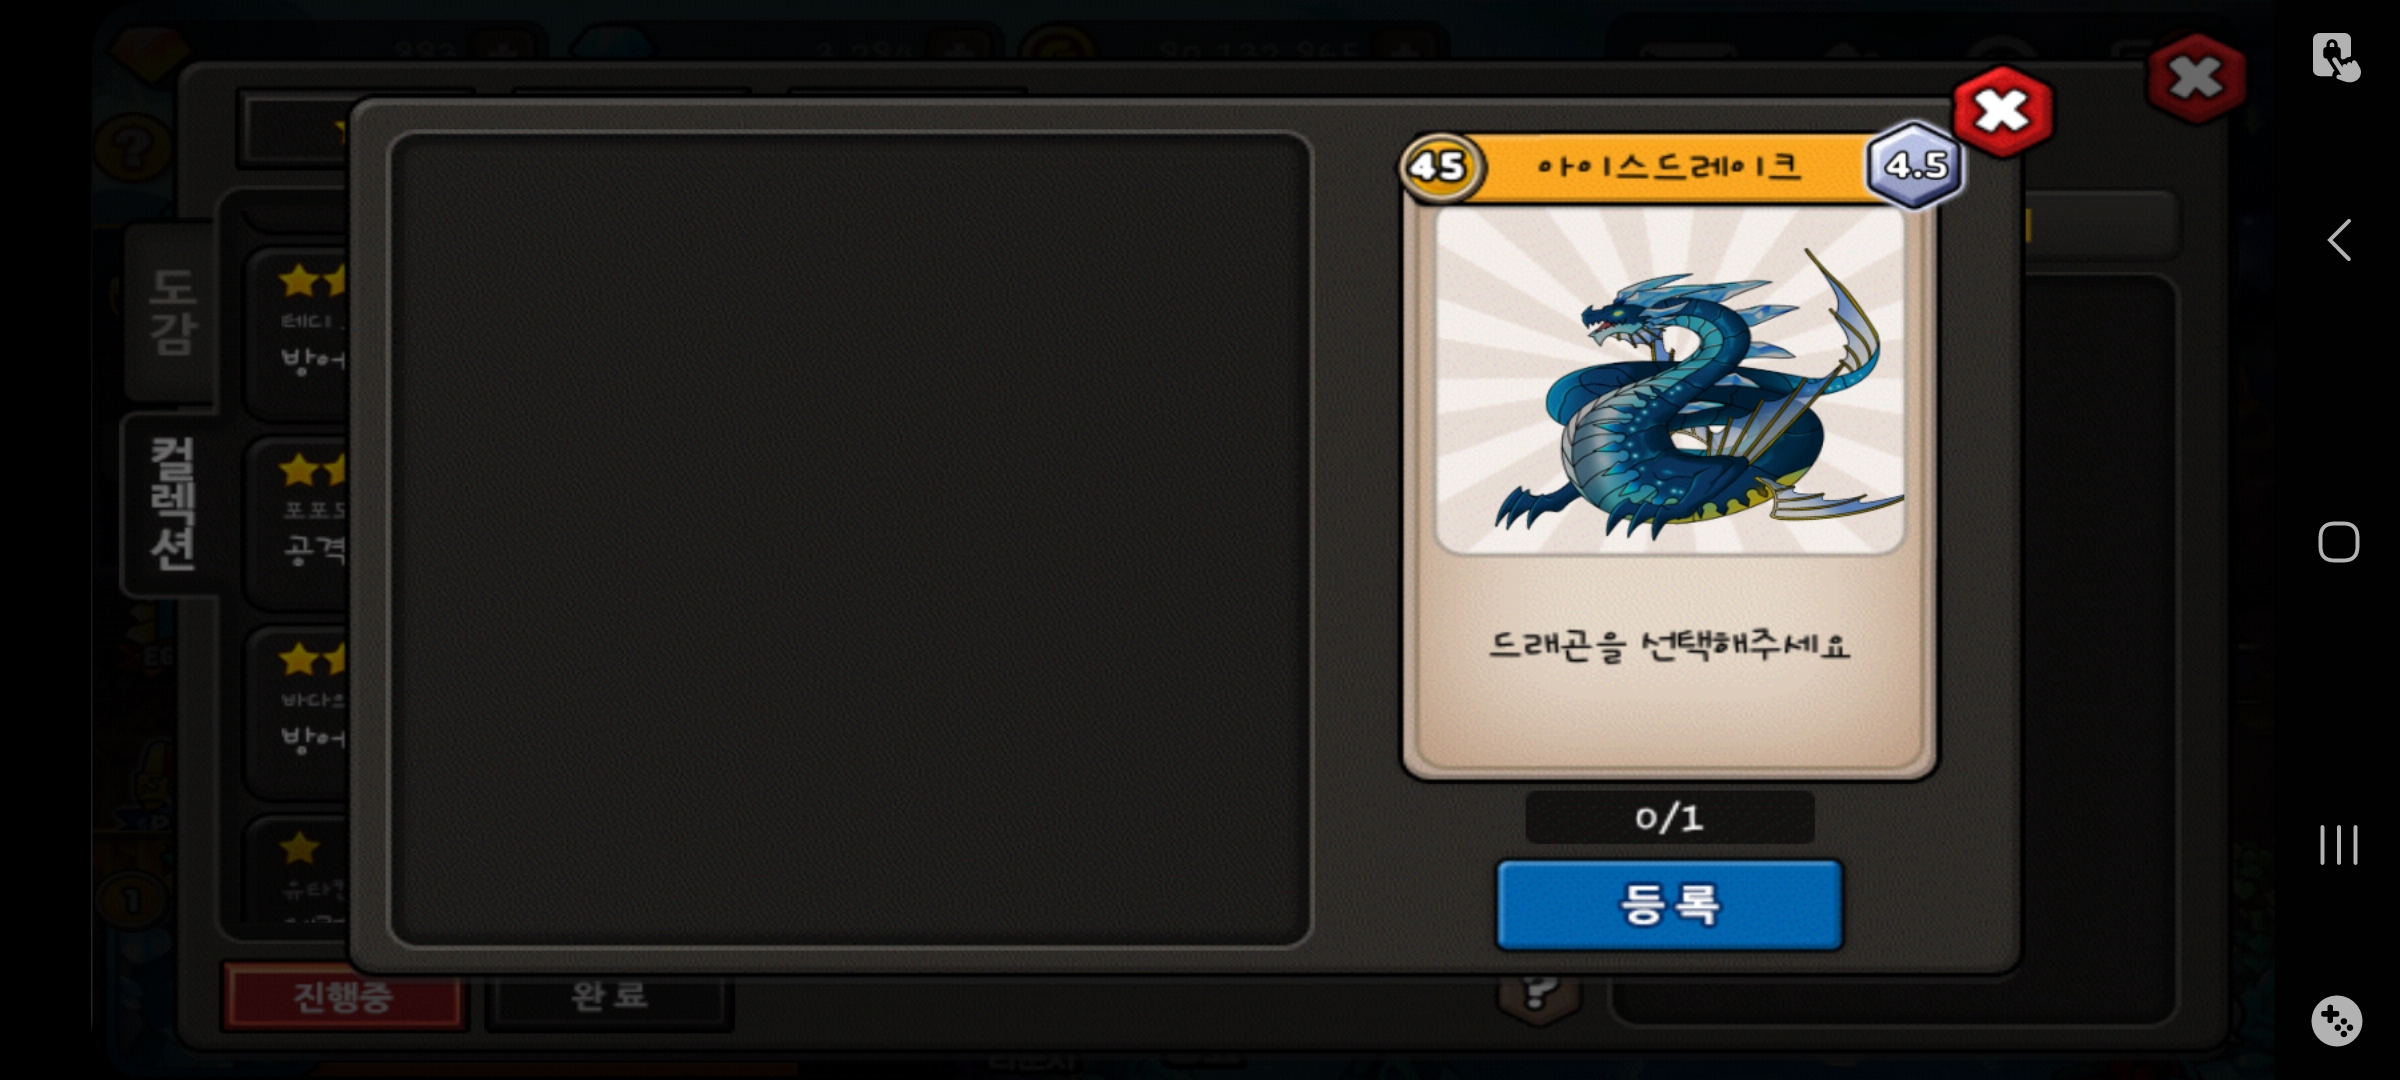The image size is (2400, 1080).
Task: Select the empty dragon selection panel
Action: 850,540
